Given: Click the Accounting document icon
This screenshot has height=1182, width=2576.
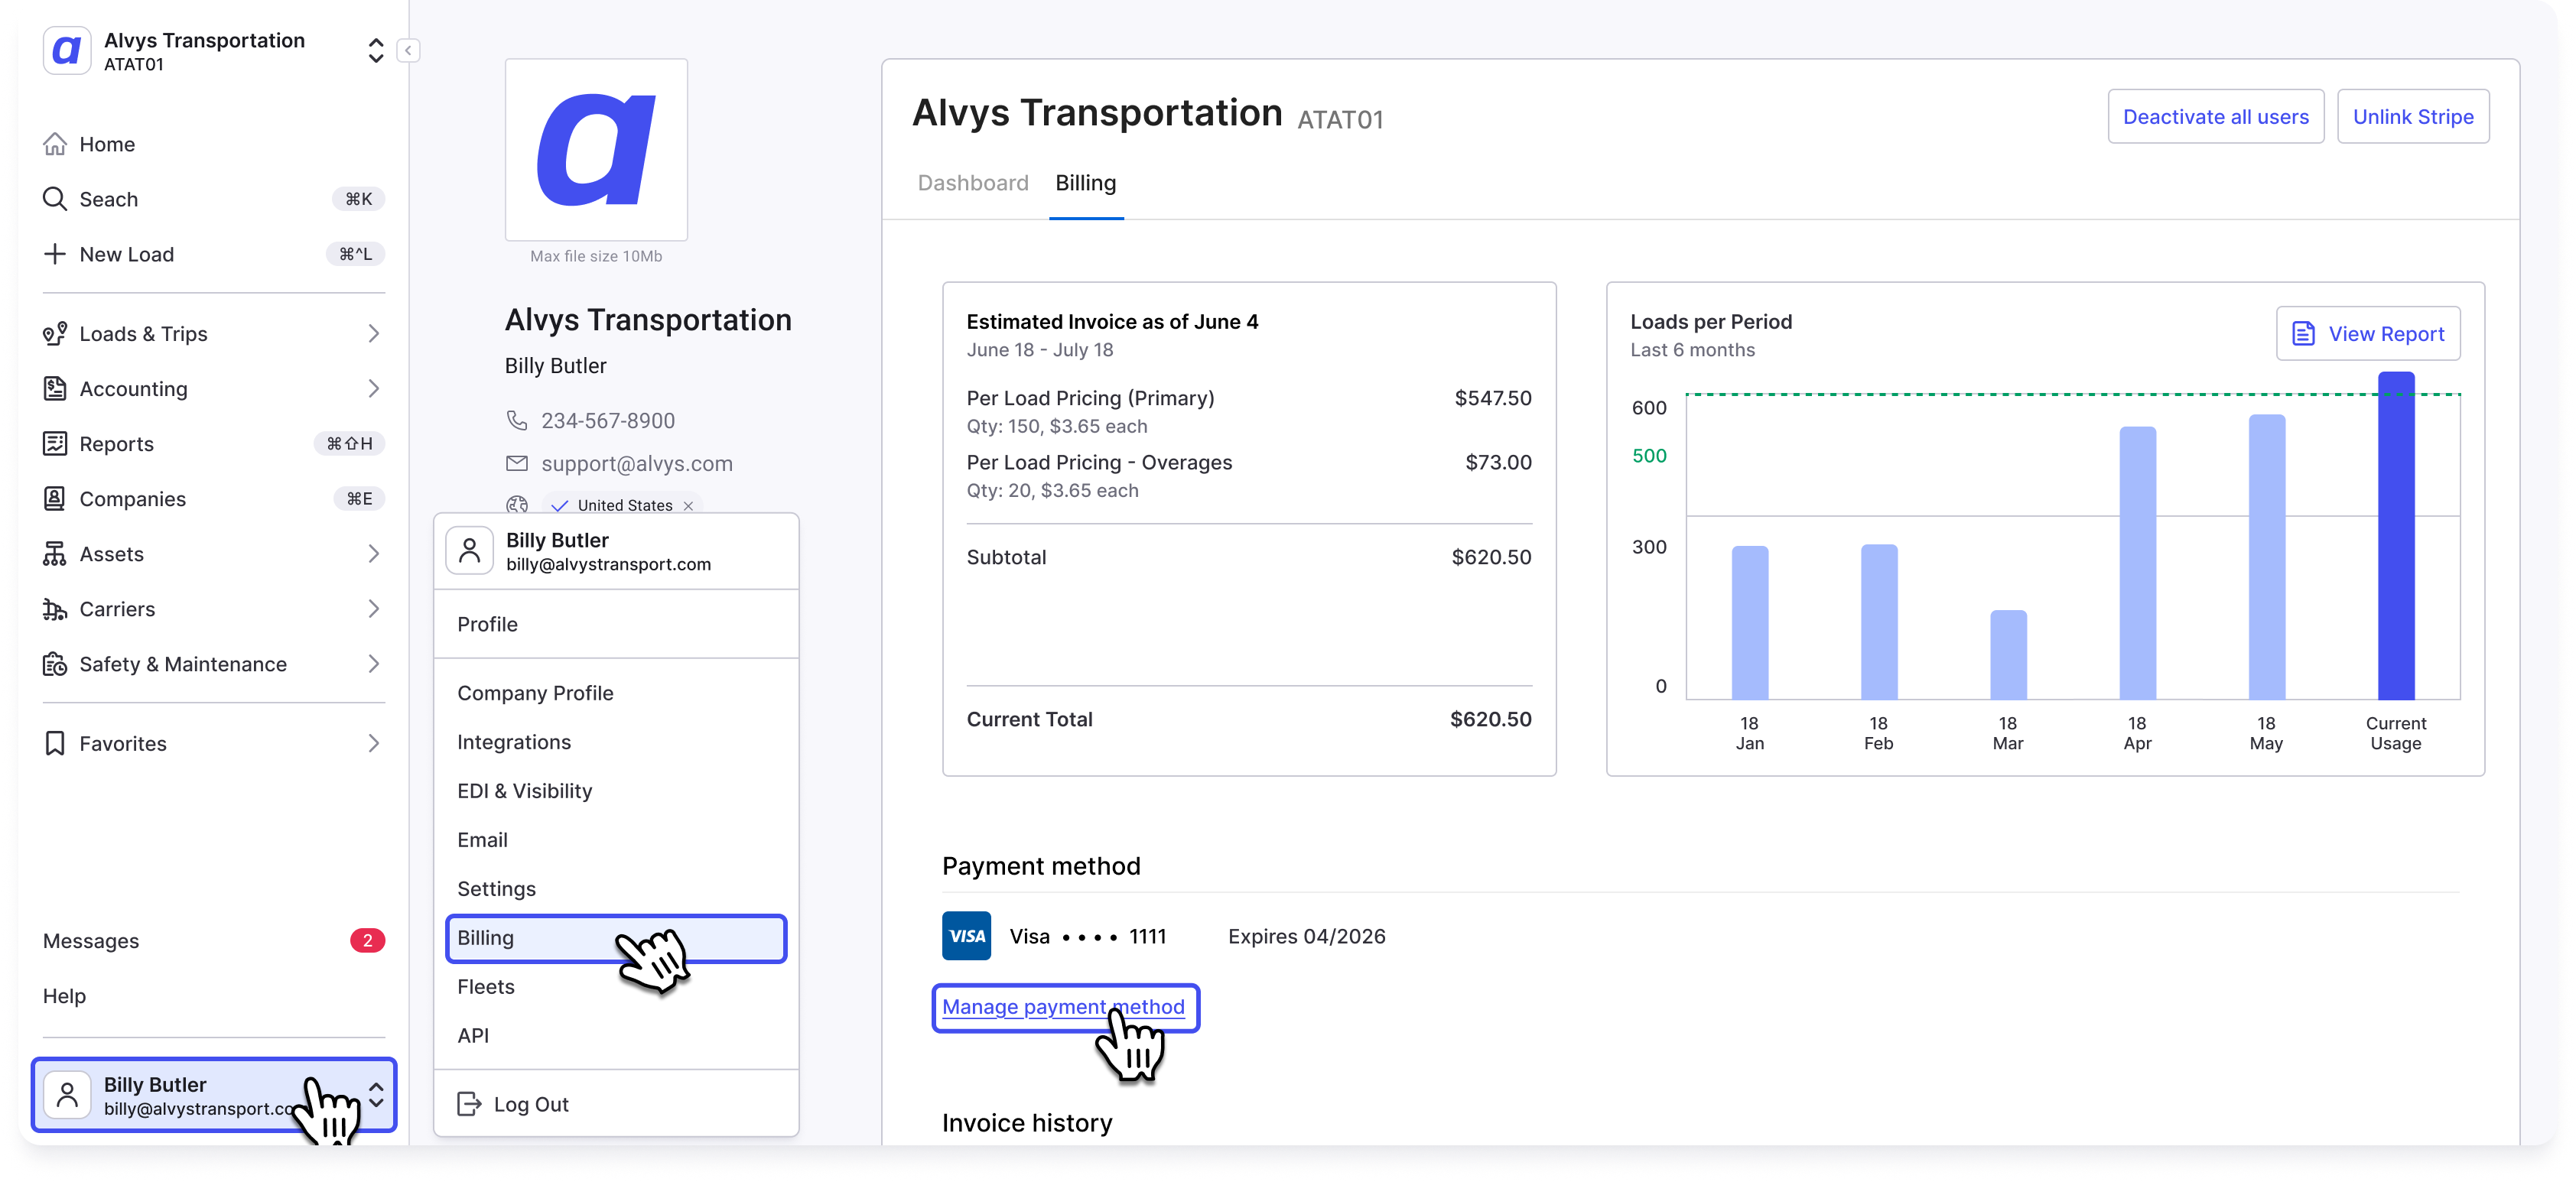Looking at the screenshot, I should 55,388.
